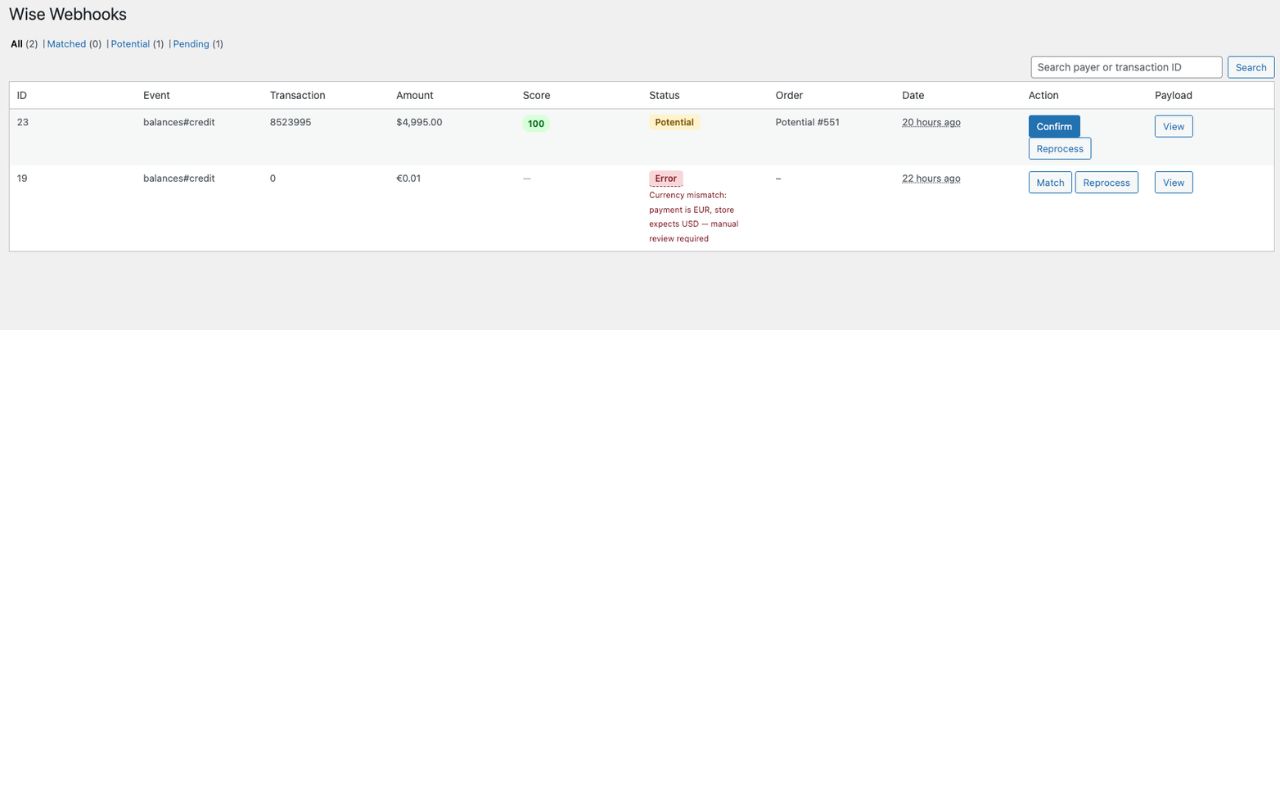Click the Potential #551 order cell

click(808, 122)
